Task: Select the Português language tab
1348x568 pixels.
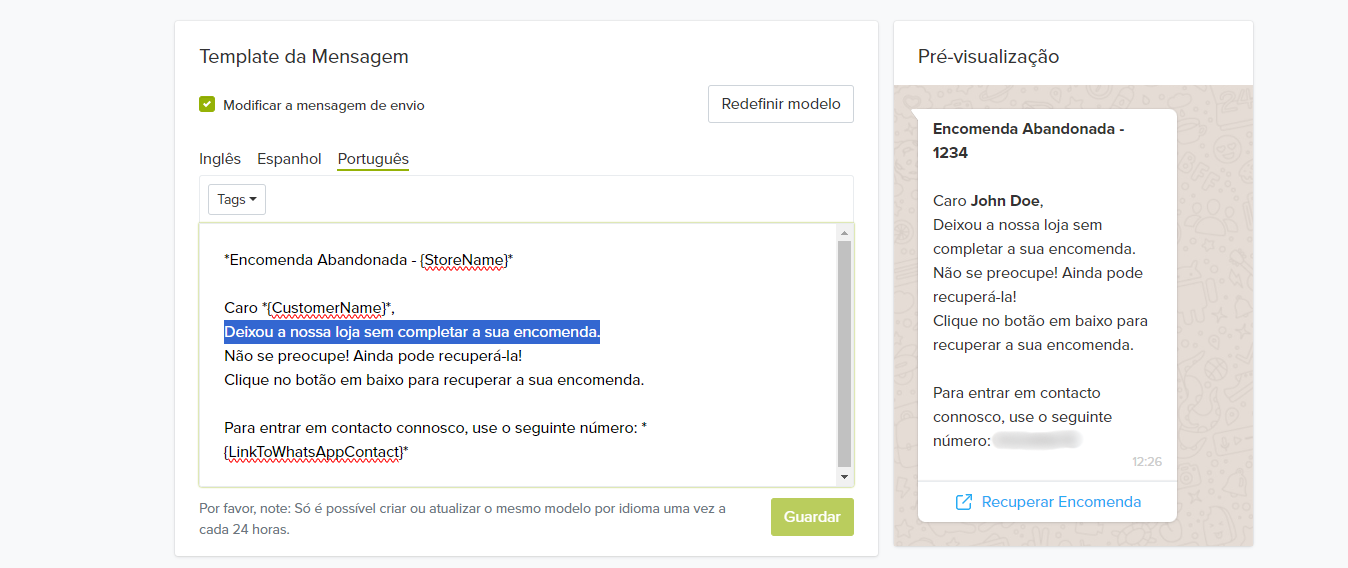Action: pyautogui.click(x=373, y=159)
